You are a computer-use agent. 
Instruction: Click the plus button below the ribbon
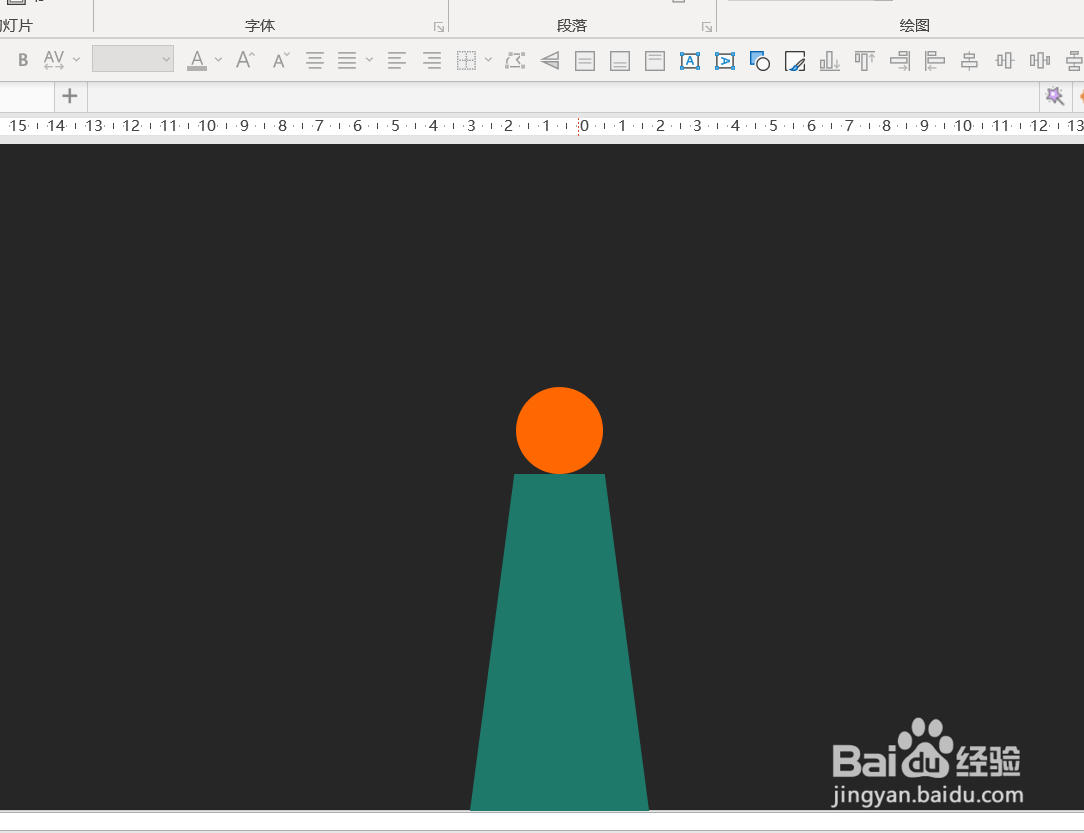(70, 96)
